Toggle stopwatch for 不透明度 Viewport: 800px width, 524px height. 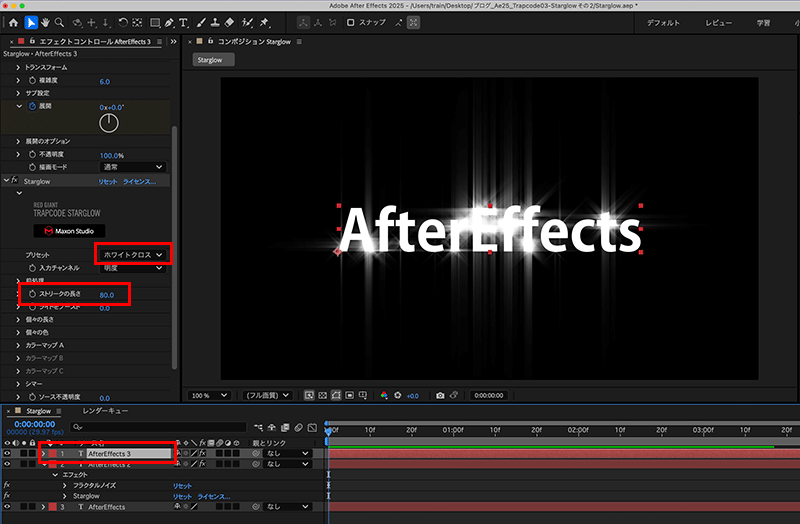pyautogui.click(x=32, y=154)
